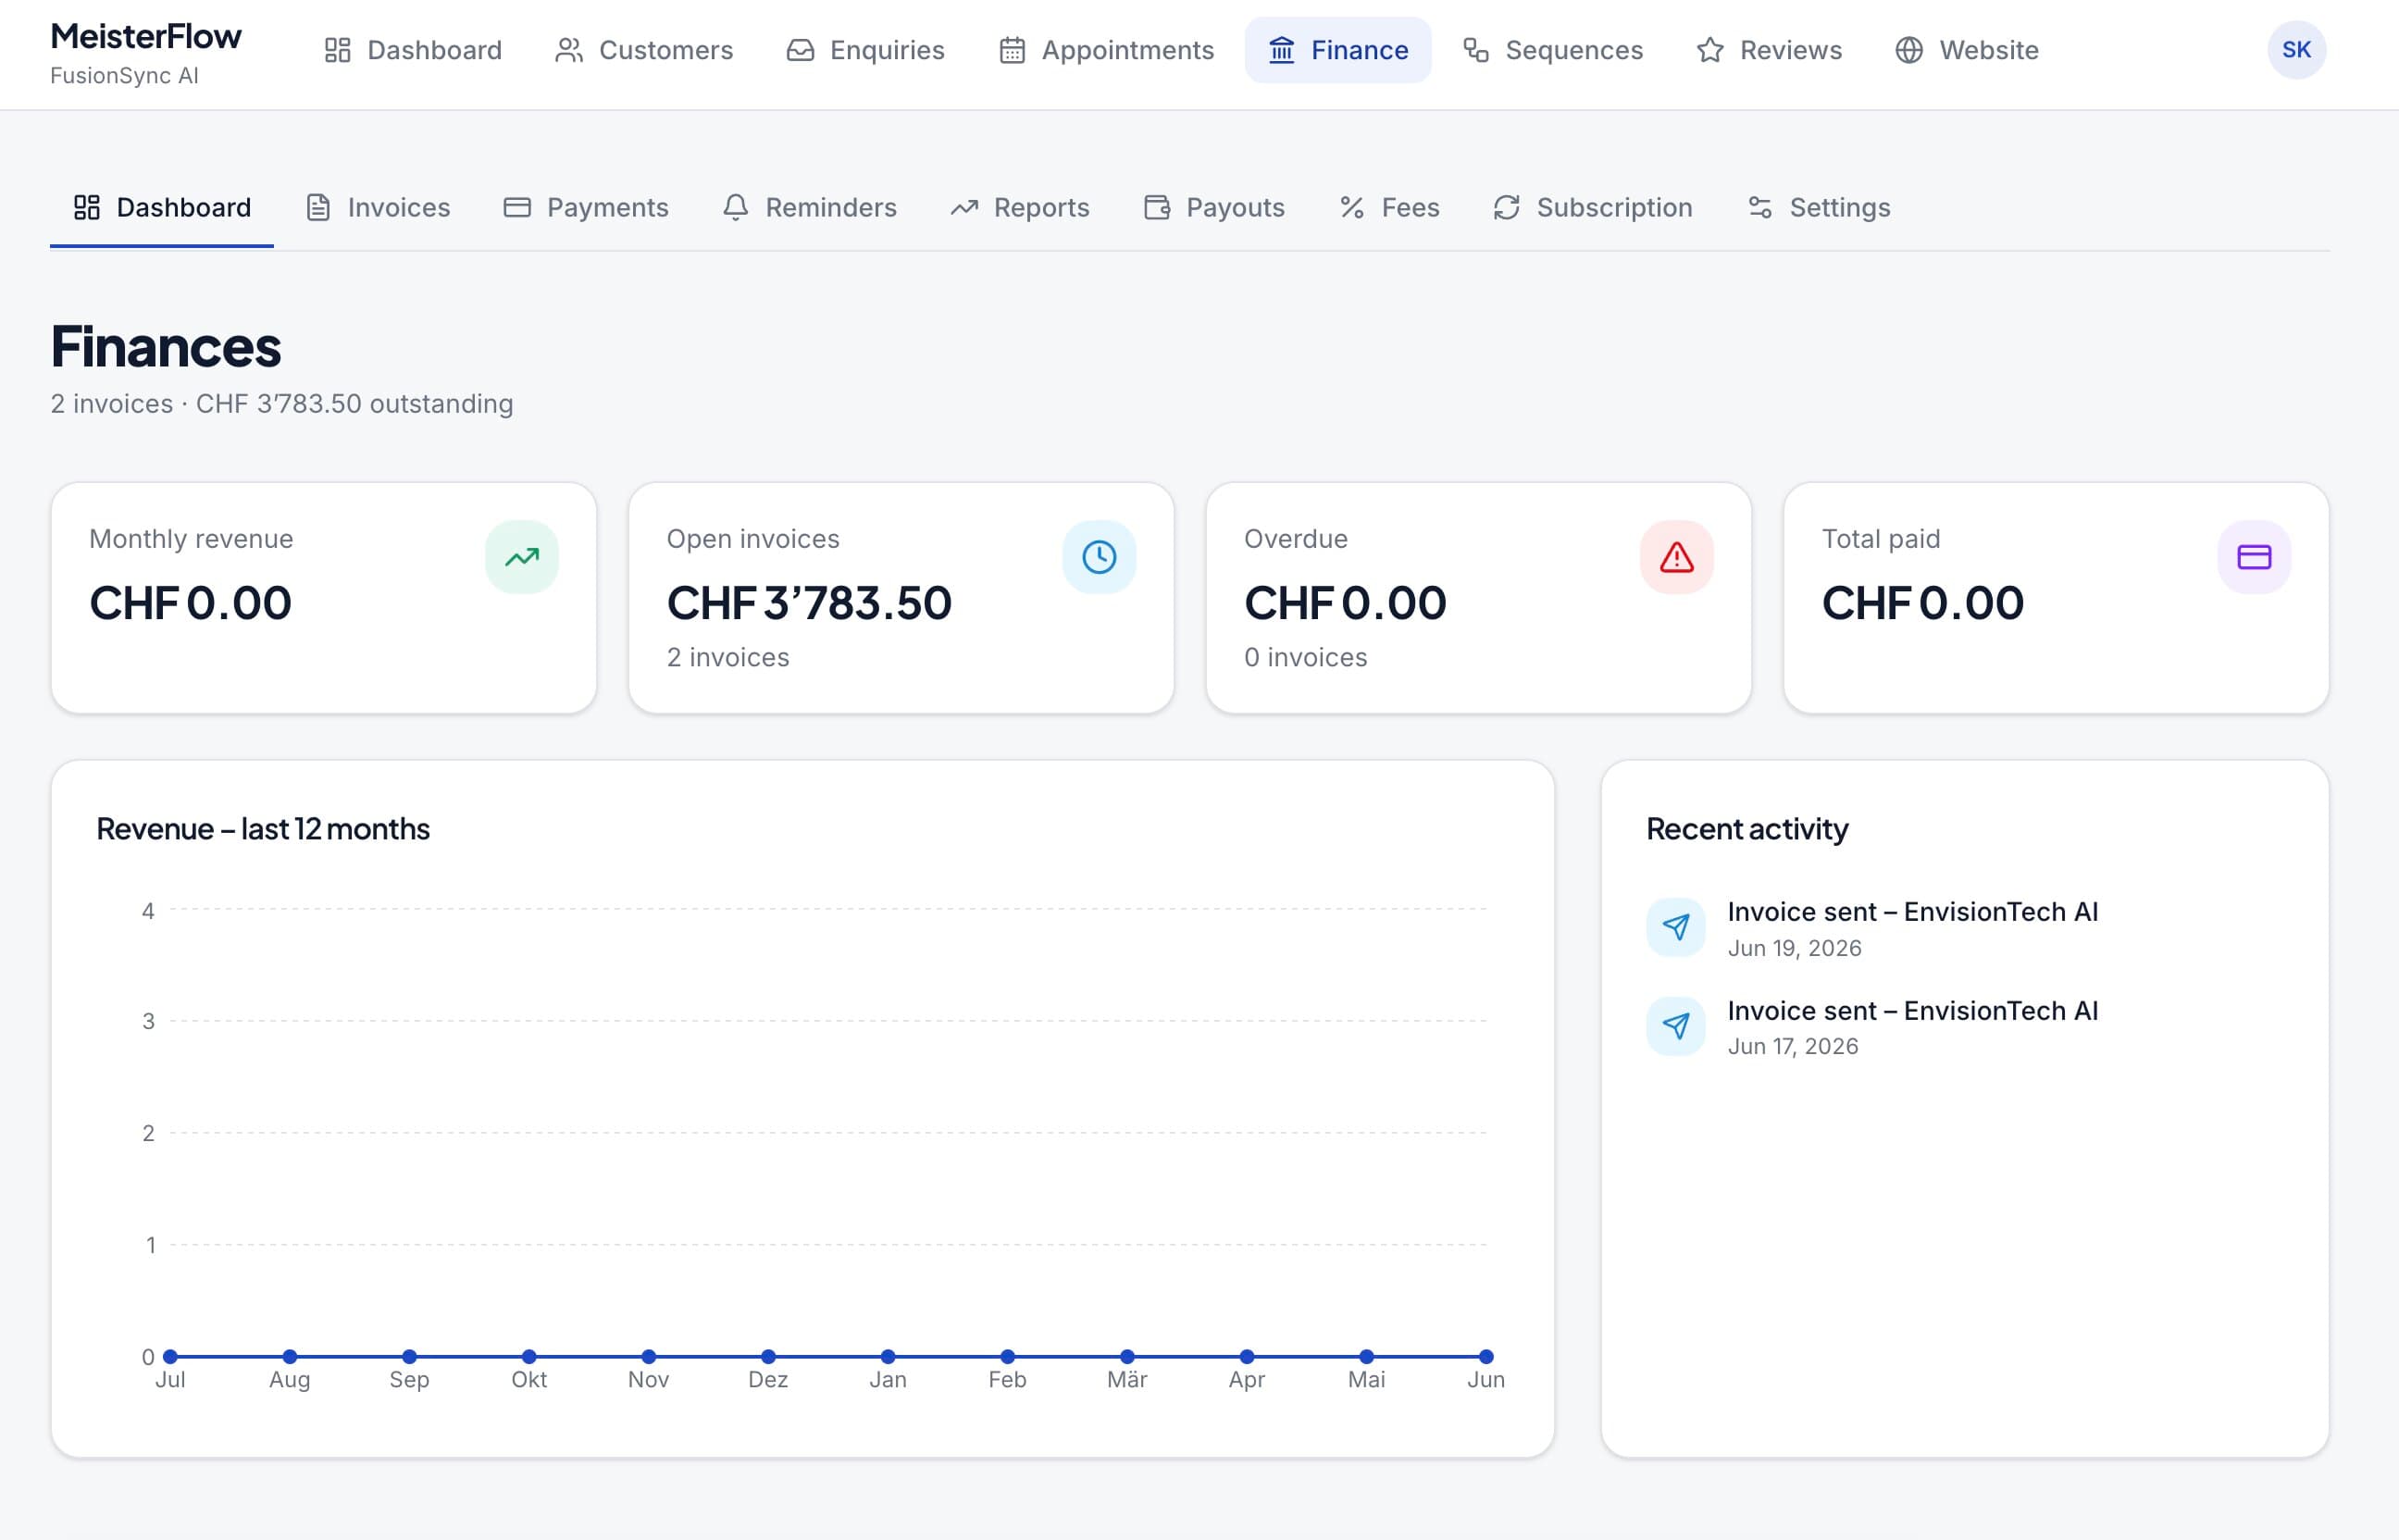Click the MeisterFlow logo

146,37
